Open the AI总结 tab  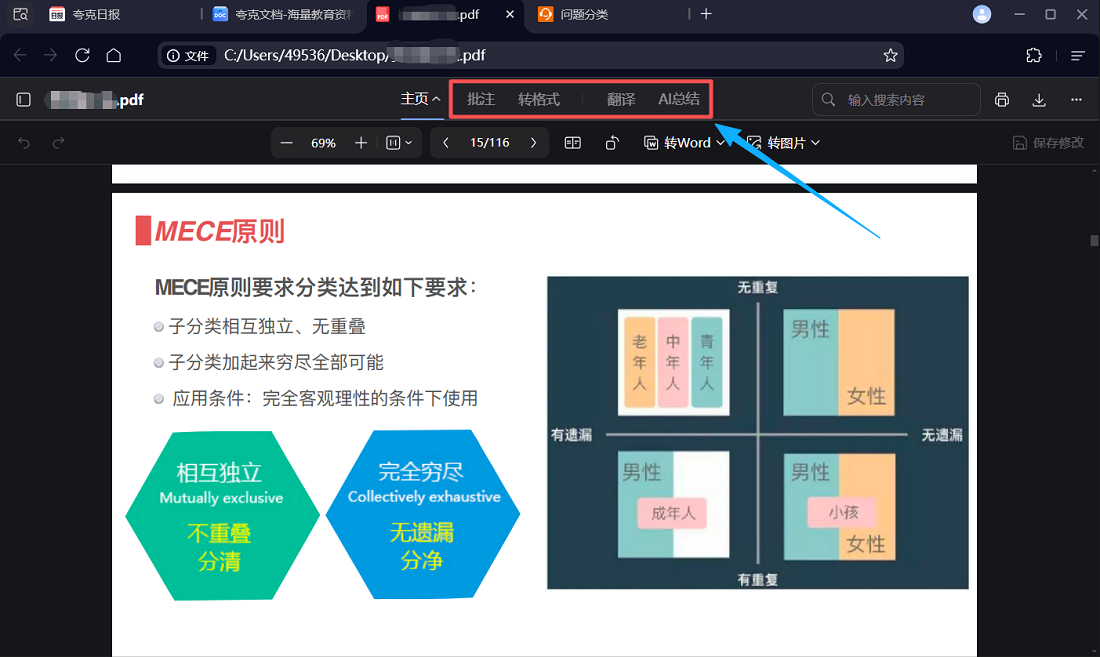[x=679, y=99]
